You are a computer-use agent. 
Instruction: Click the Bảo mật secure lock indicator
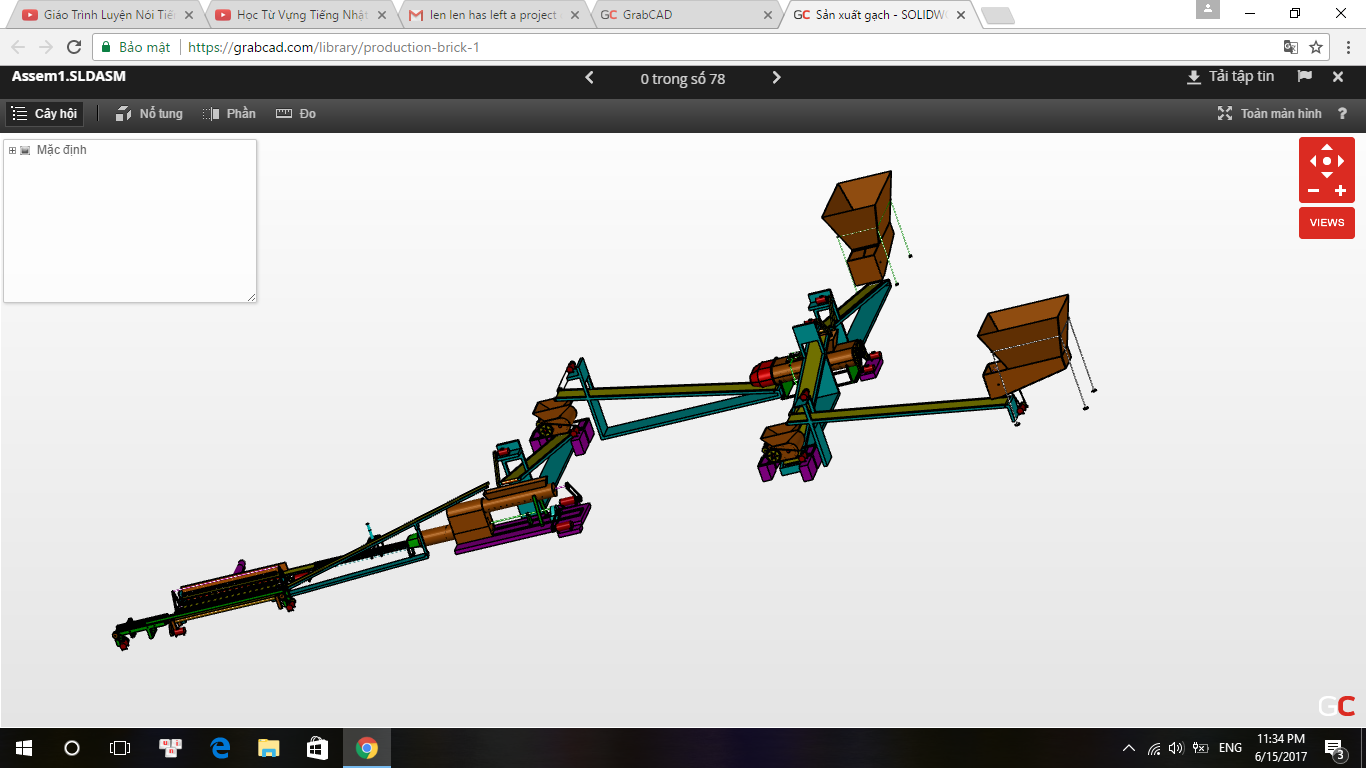(x=136, y=47)
